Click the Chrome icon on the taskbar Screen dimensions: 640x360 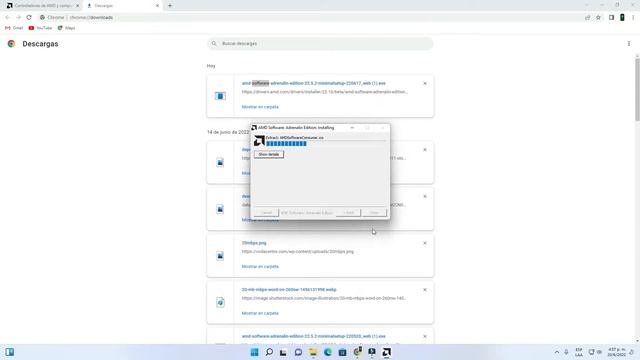357,352
